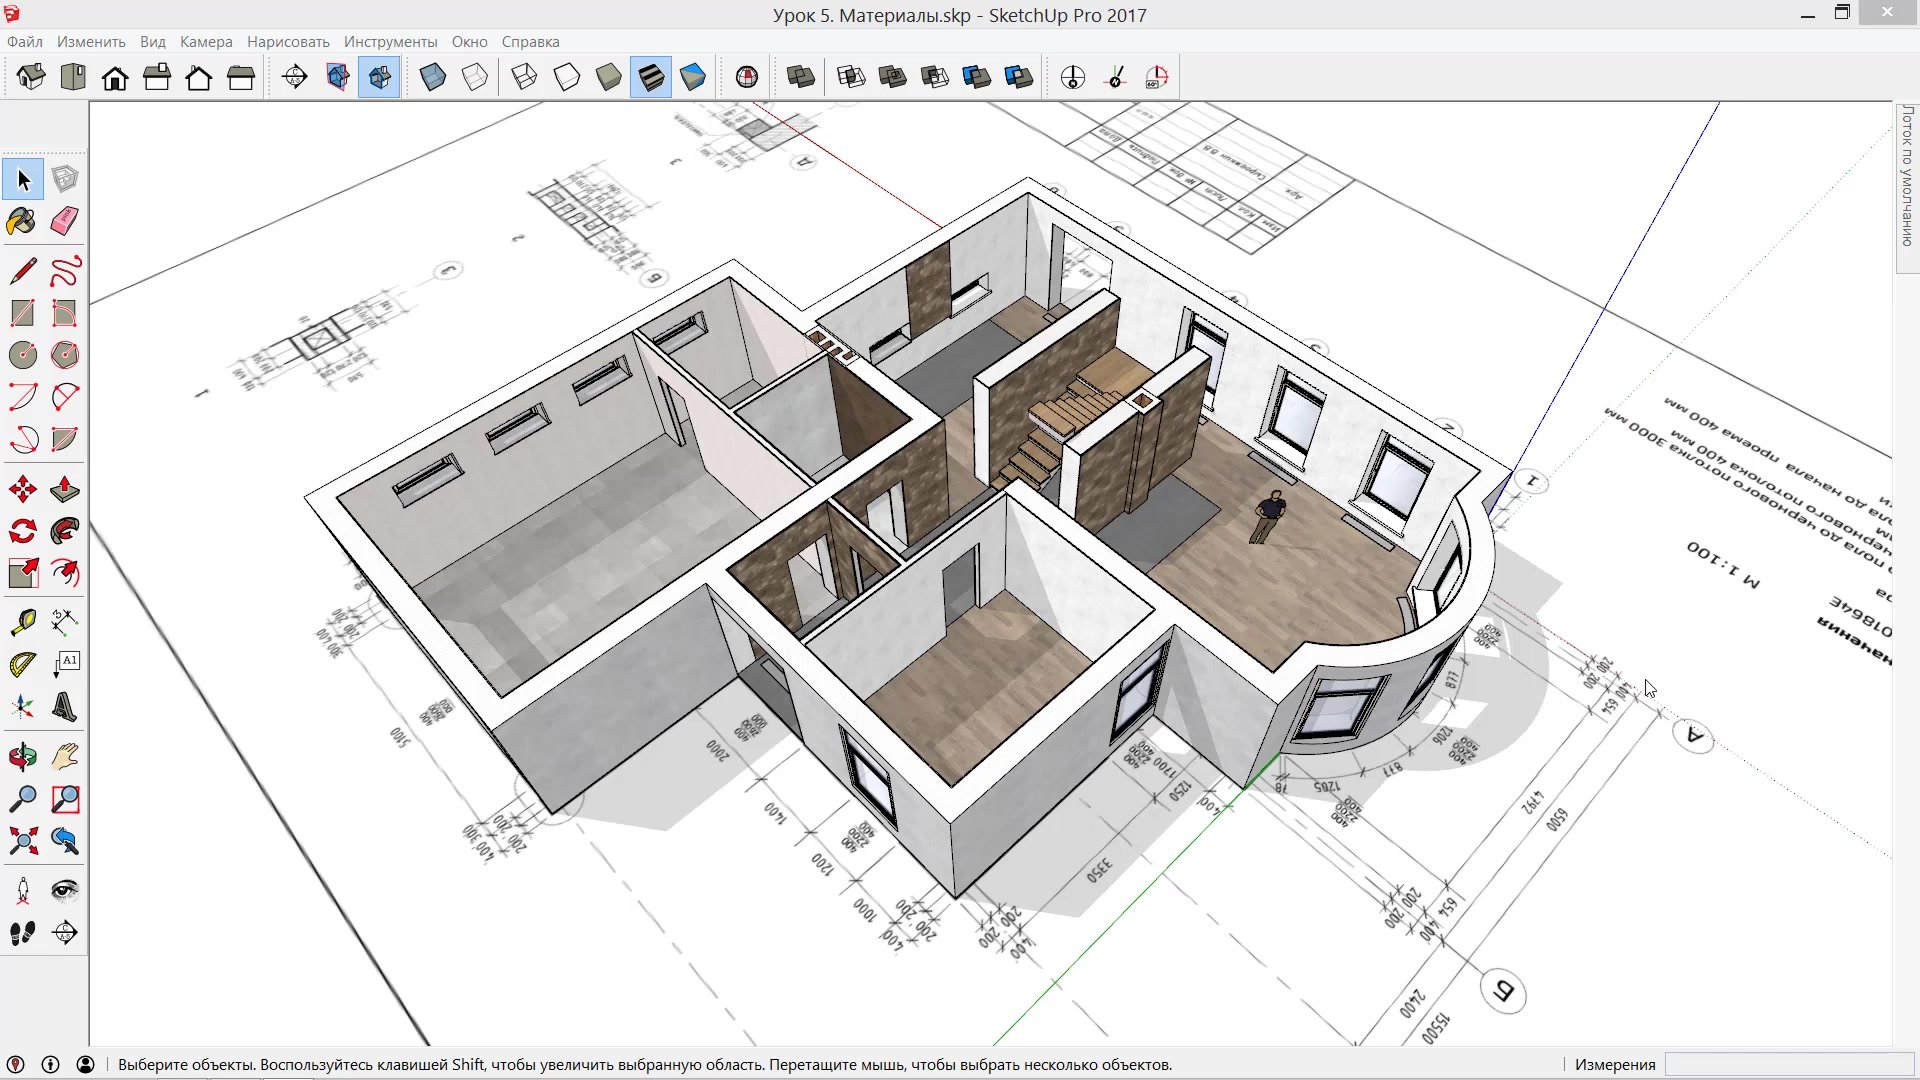The image size is (1920, 1080).
Task: Select the Rotate tool
Action: tap(22, 531)
